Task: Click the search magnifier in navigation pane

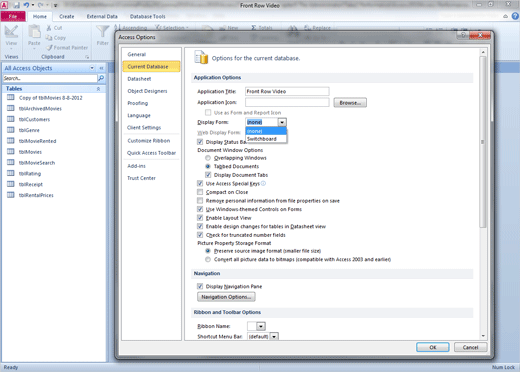Action: [x=101, y=78]
